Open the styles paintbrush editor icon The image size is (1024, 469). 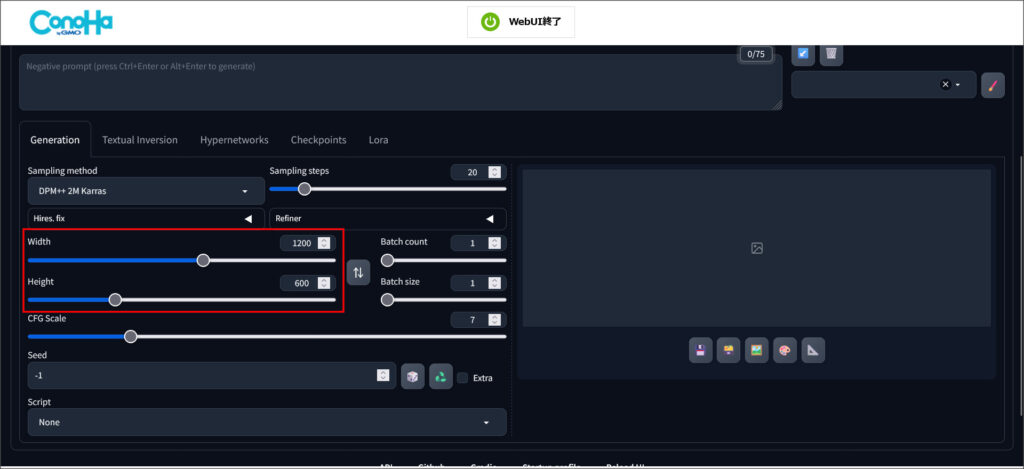coord(993,86)
